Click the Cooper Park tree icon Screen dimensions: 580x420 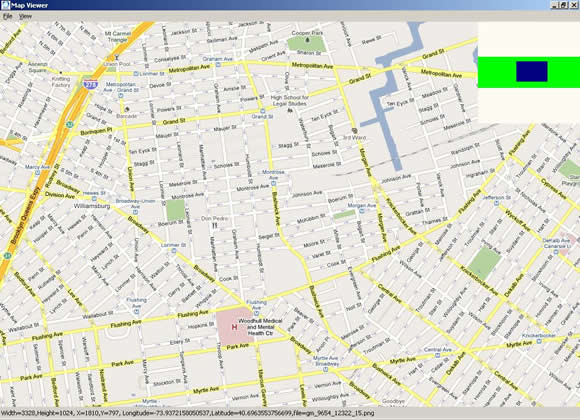[x=307, y=40]
